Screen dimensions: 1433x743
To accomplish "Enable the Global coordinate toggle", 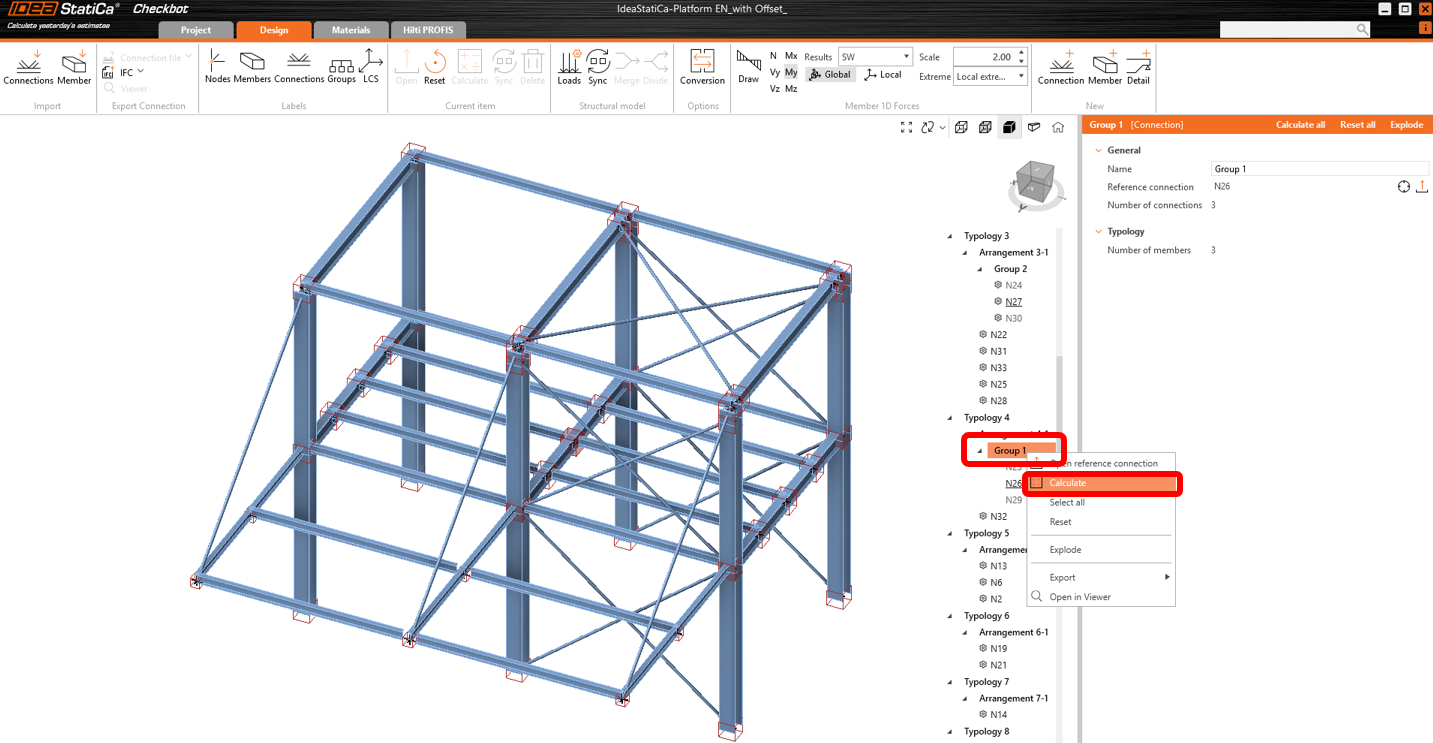I will coord(830,75).
